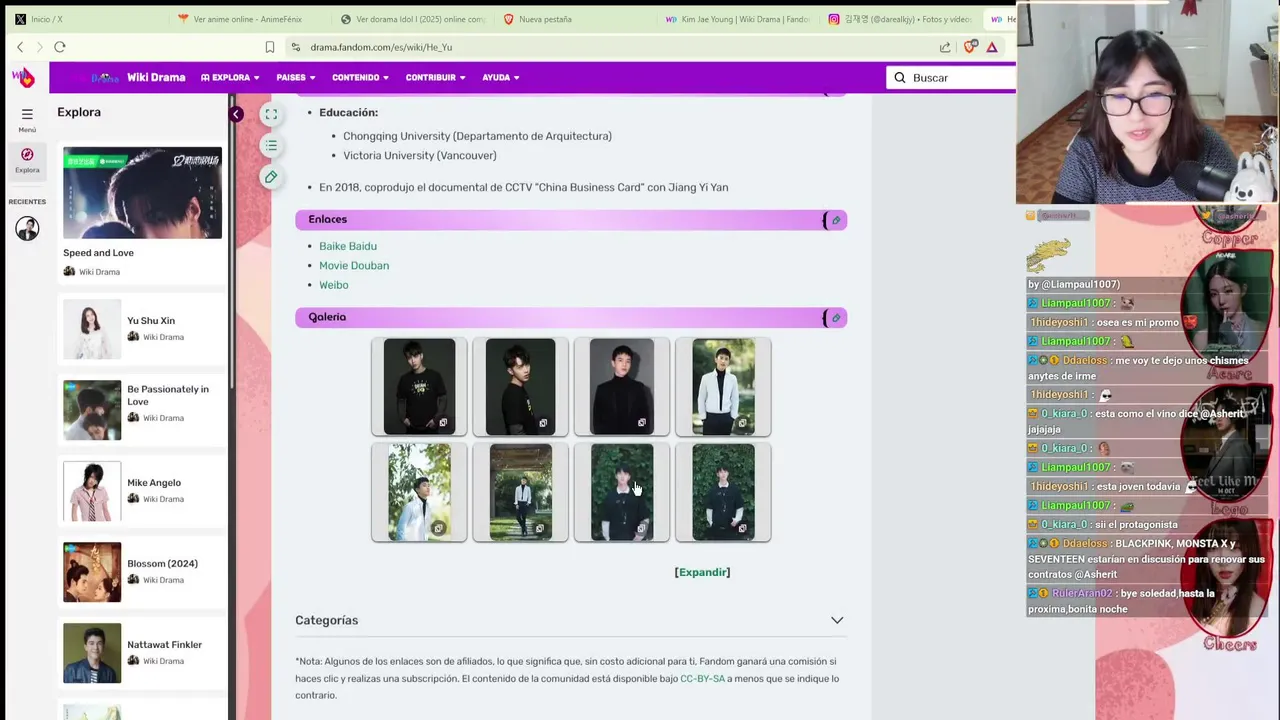This screenshot has height=720, width=1280.
Task: Open the Países dropdown menu
Action: tap(295, 78)
